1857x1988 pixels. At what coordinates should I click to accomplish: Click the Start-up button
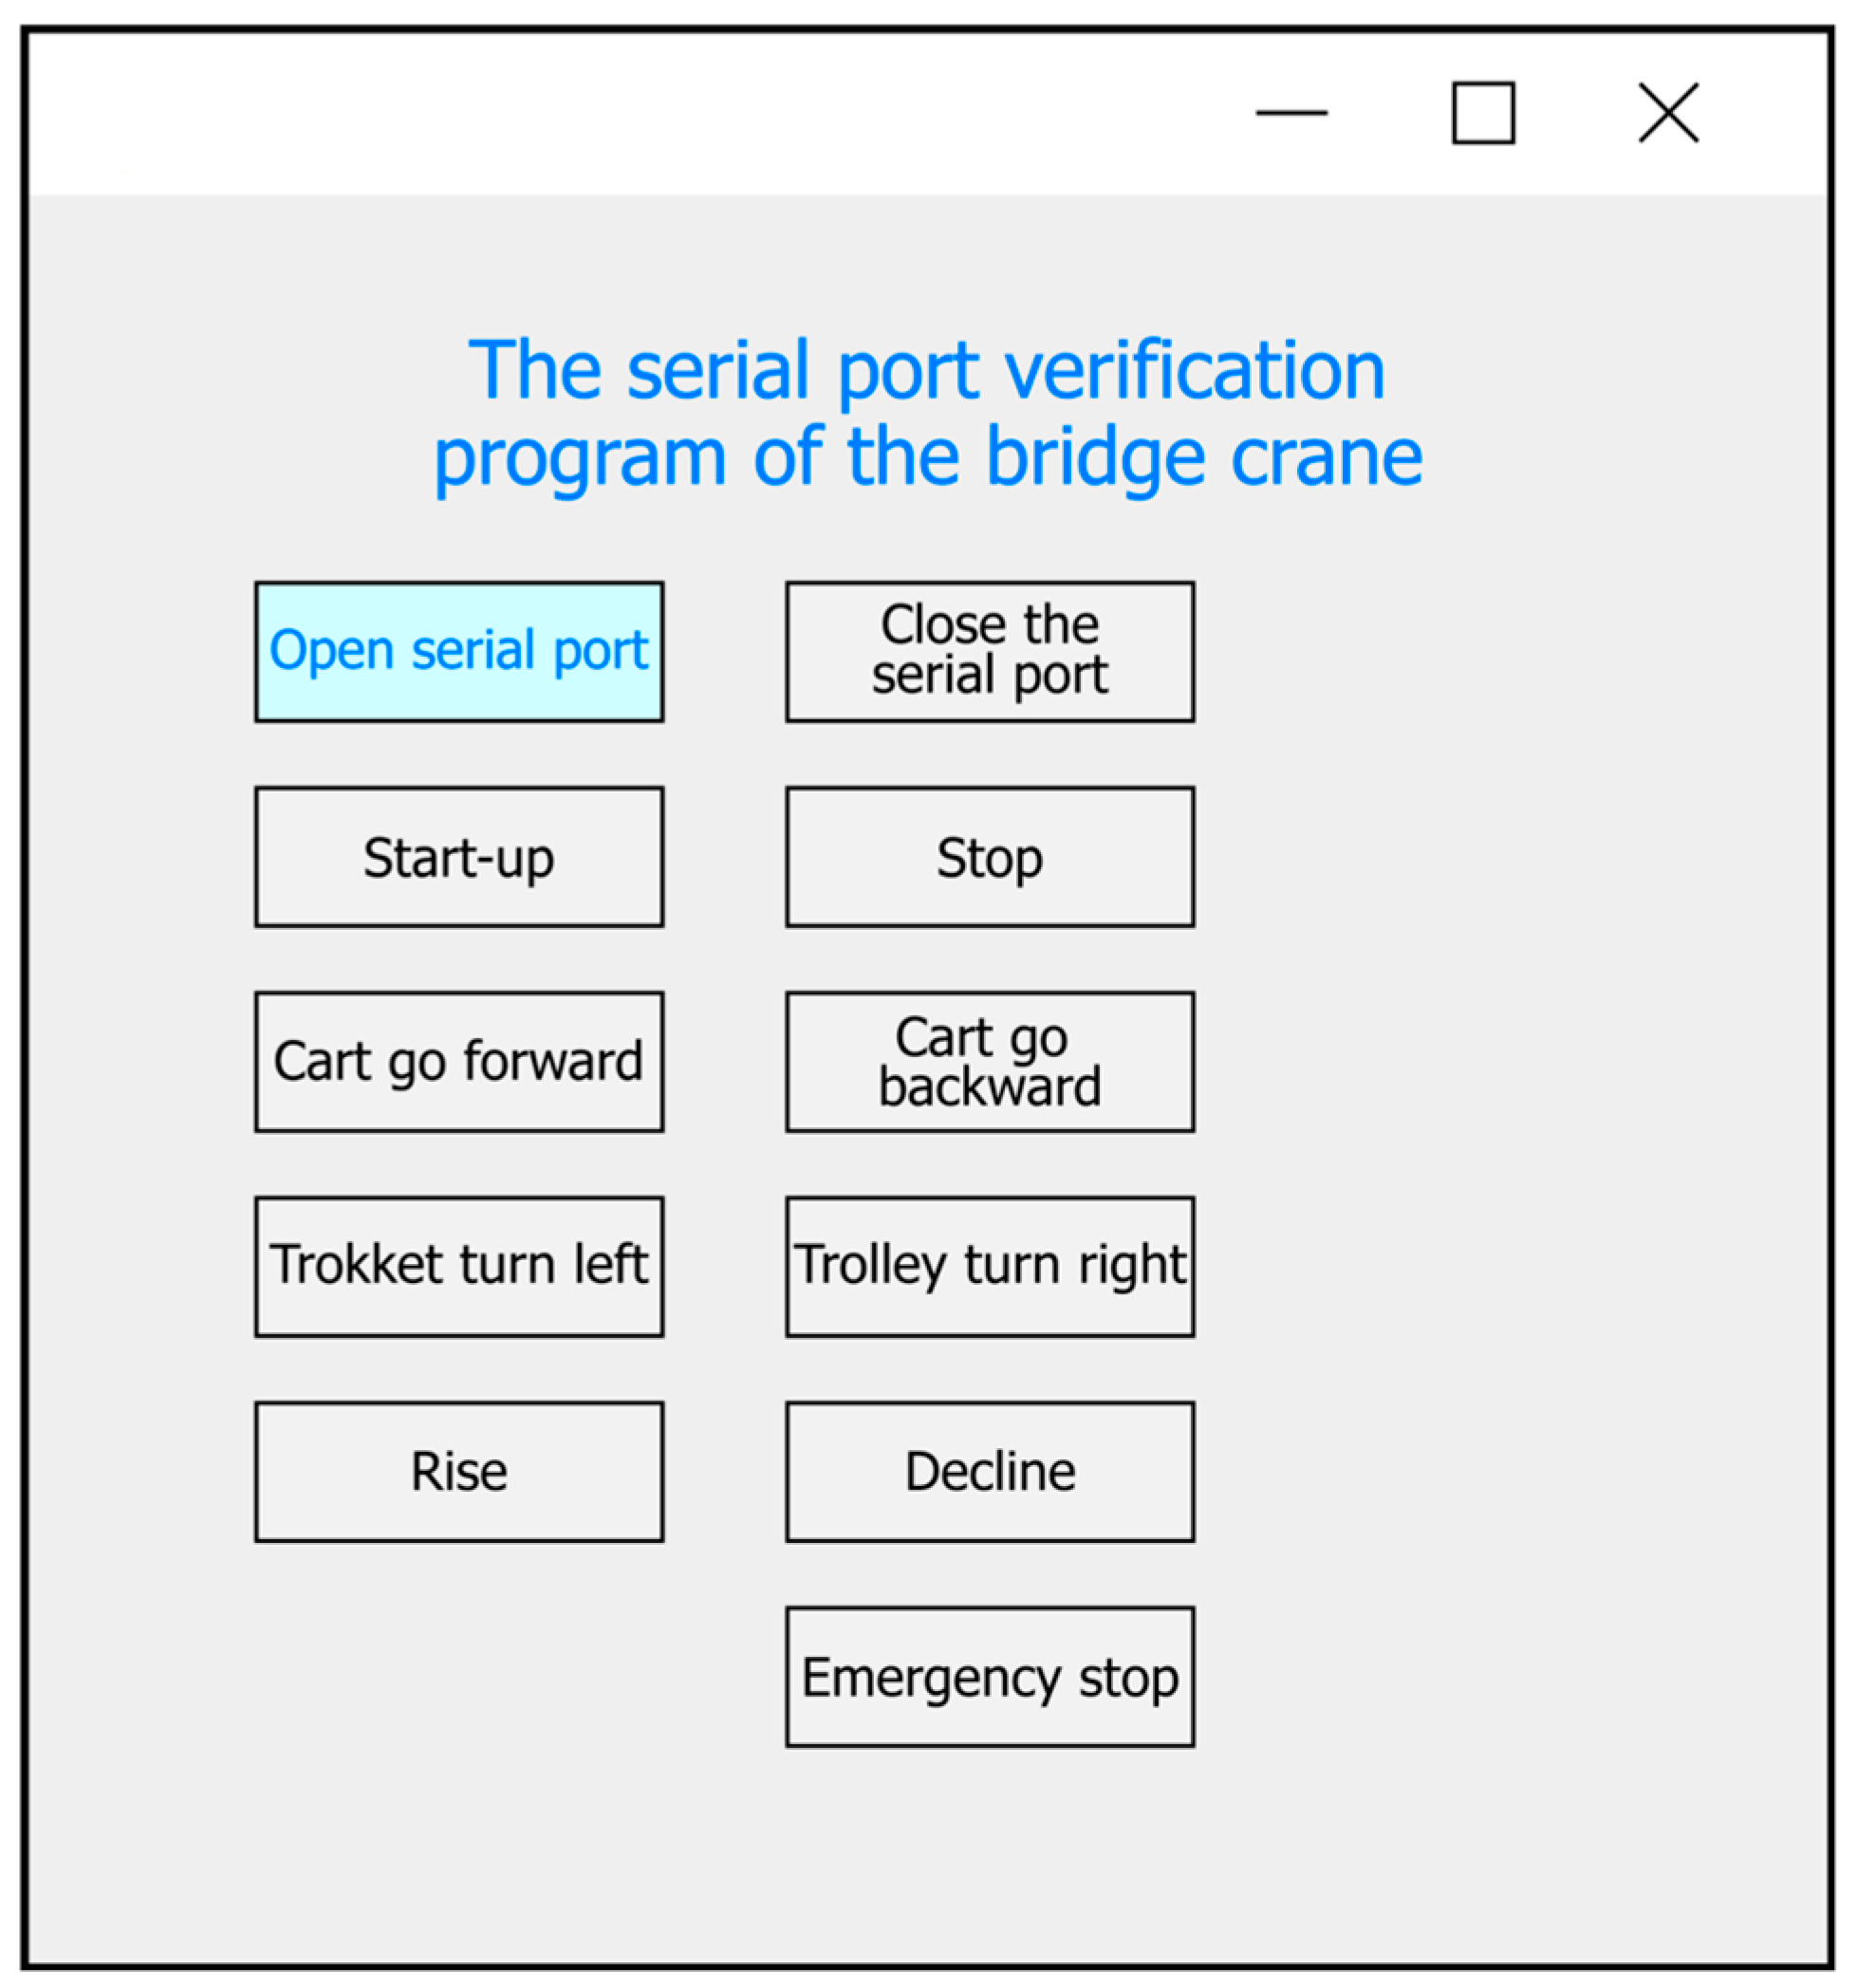459,857
